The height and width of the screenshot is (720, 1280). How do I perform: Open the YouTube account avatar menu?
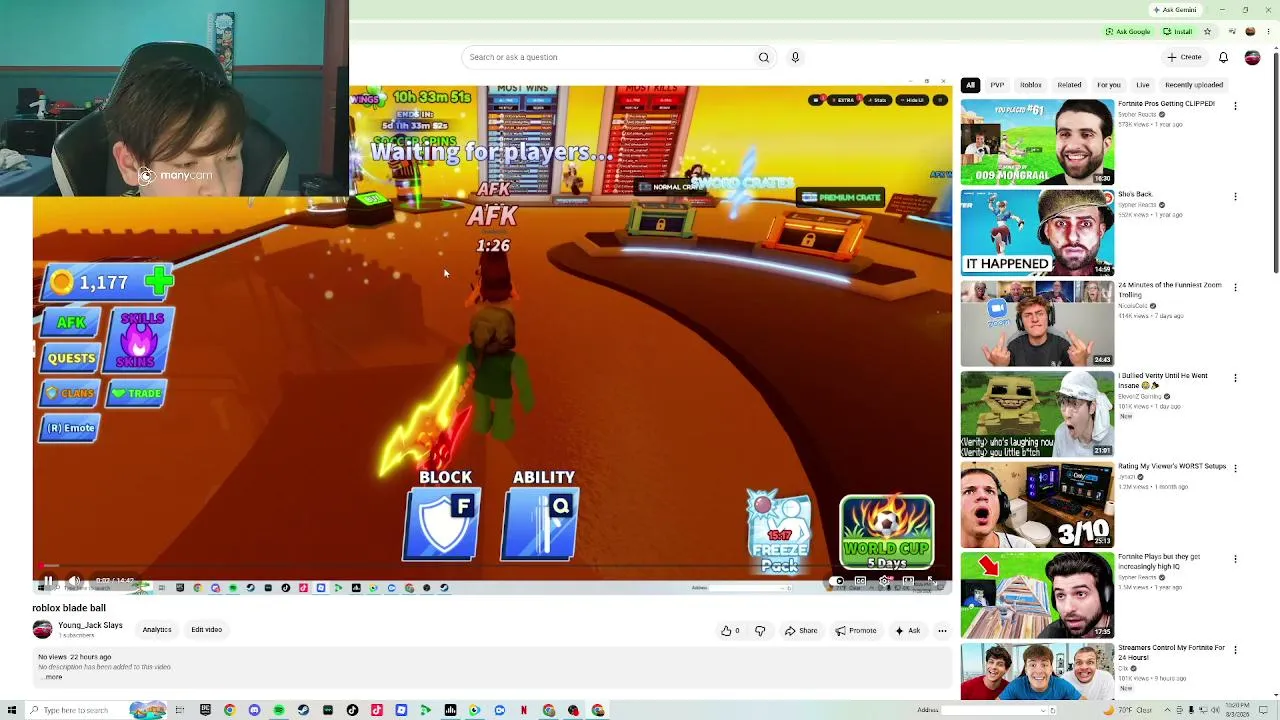[x=1252, y=57]
